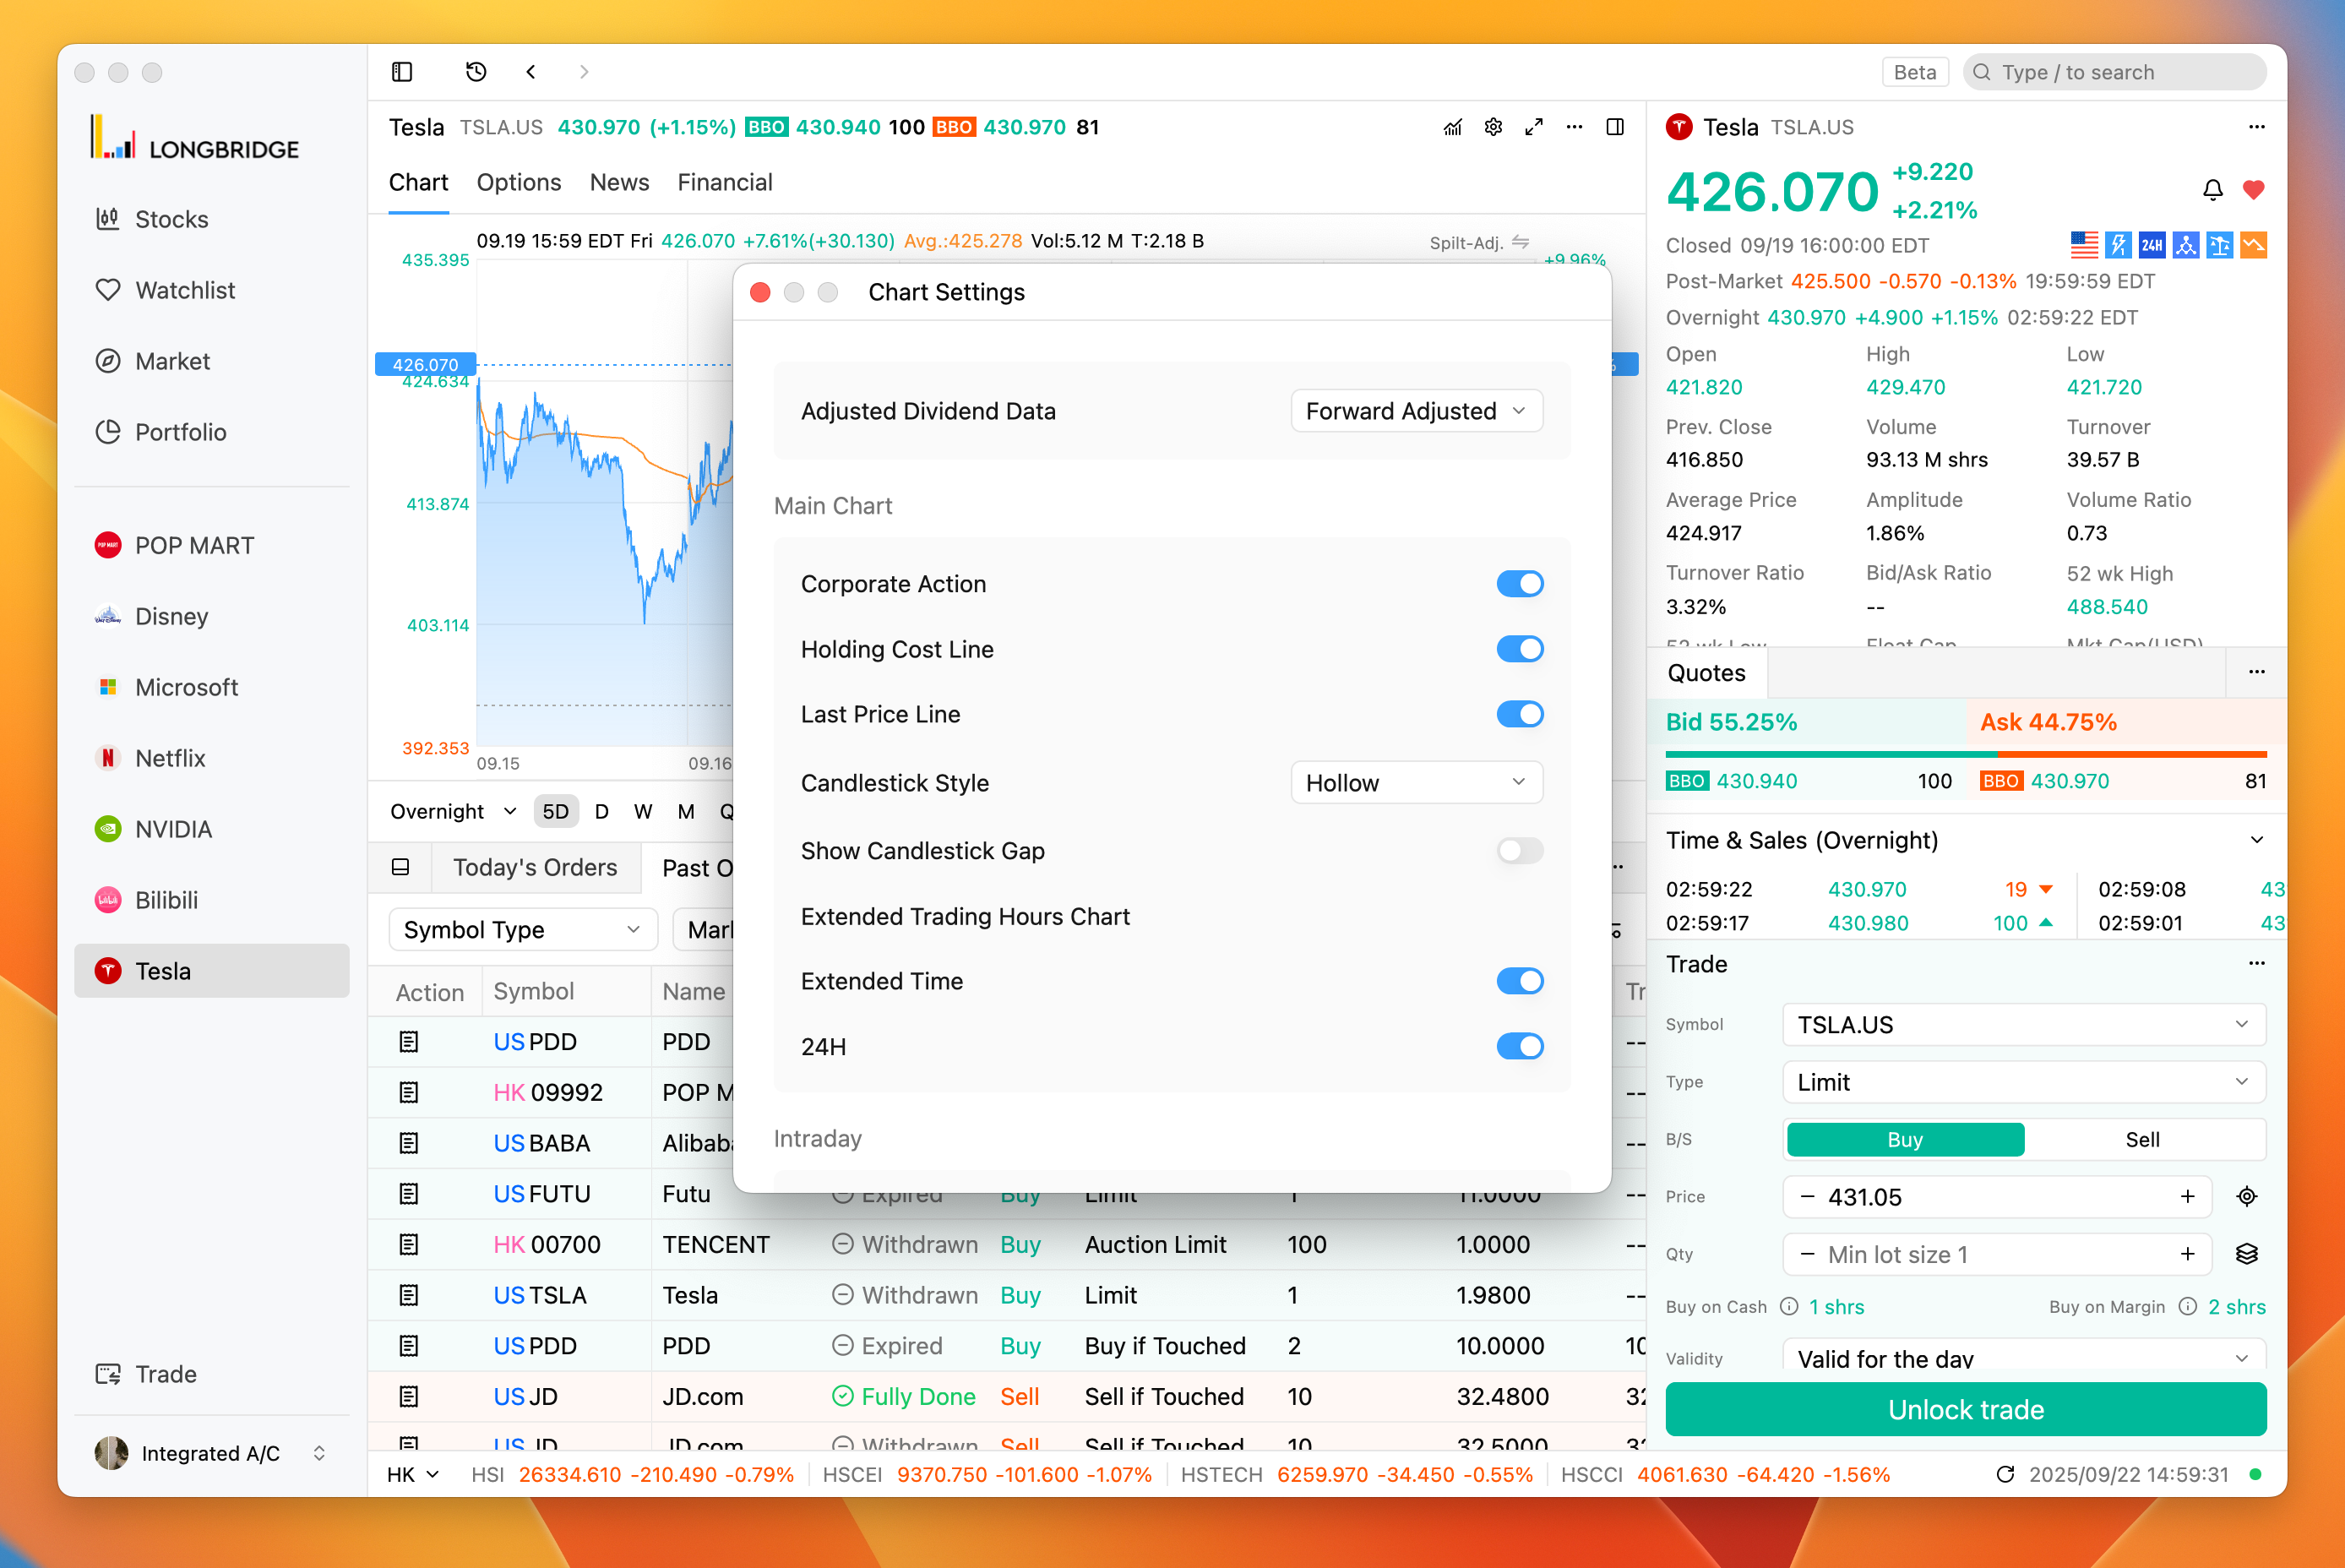
Task: Select the Sell side button
Action: point(2141,1140)
